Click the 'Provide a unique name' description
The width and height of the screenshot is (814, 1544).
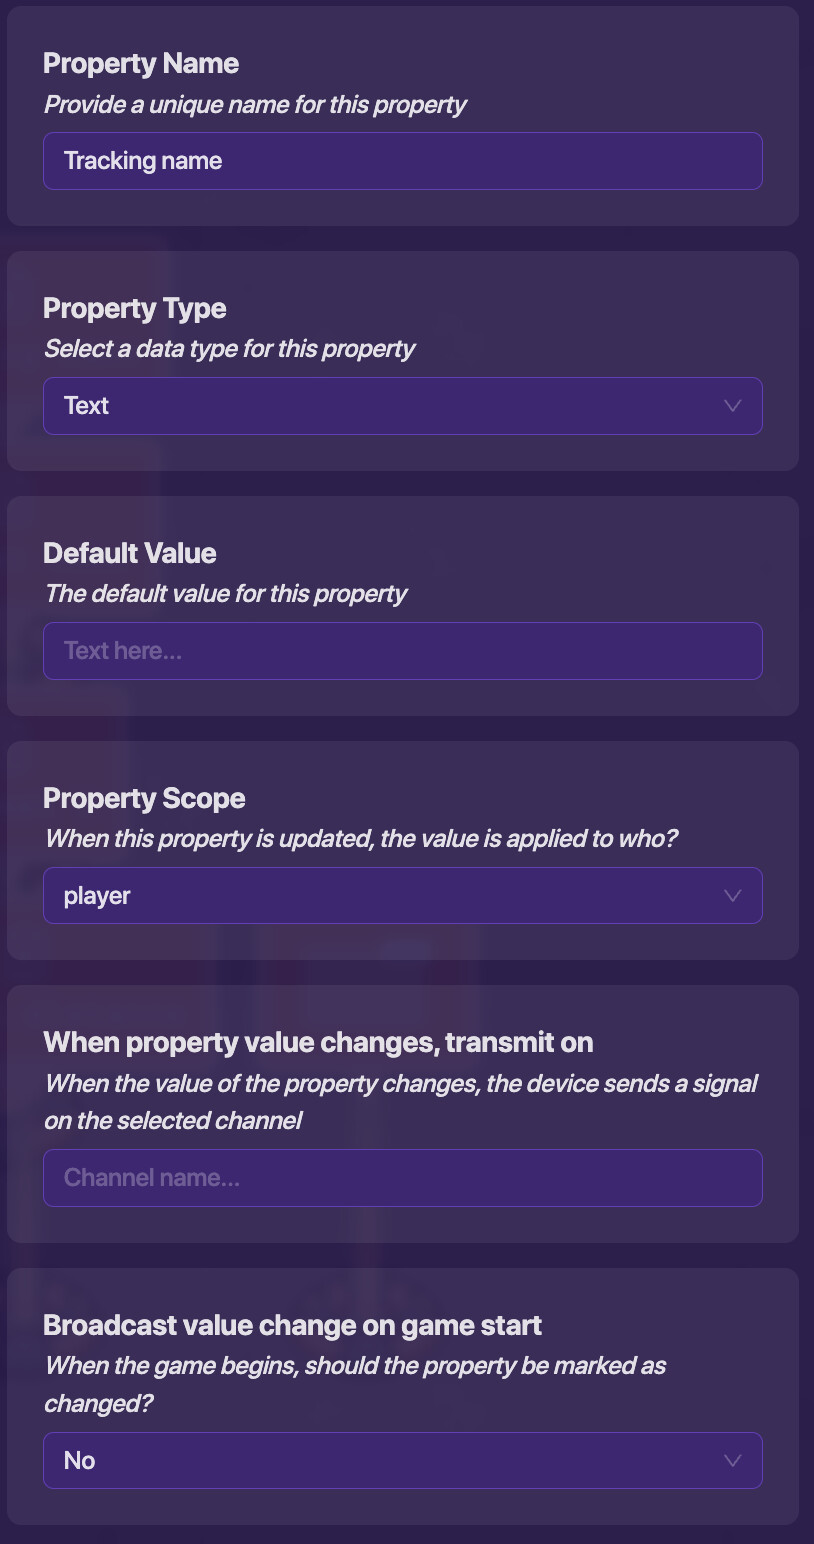pos(255,104)
